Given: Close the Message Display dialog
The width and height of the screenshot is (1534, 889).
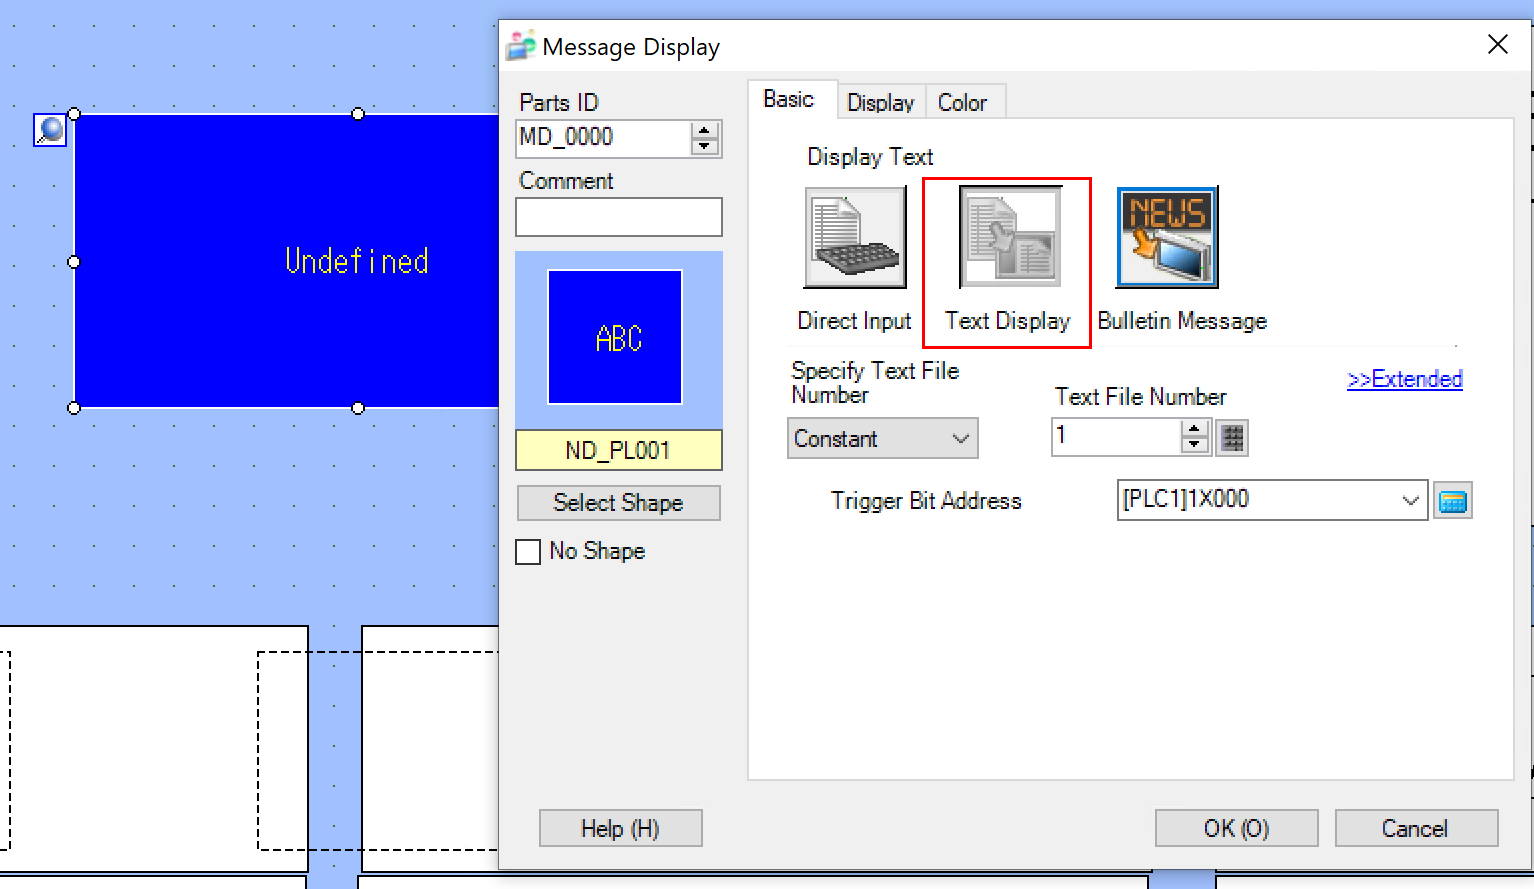Looking at the screenshot, I should (1497, 45).
